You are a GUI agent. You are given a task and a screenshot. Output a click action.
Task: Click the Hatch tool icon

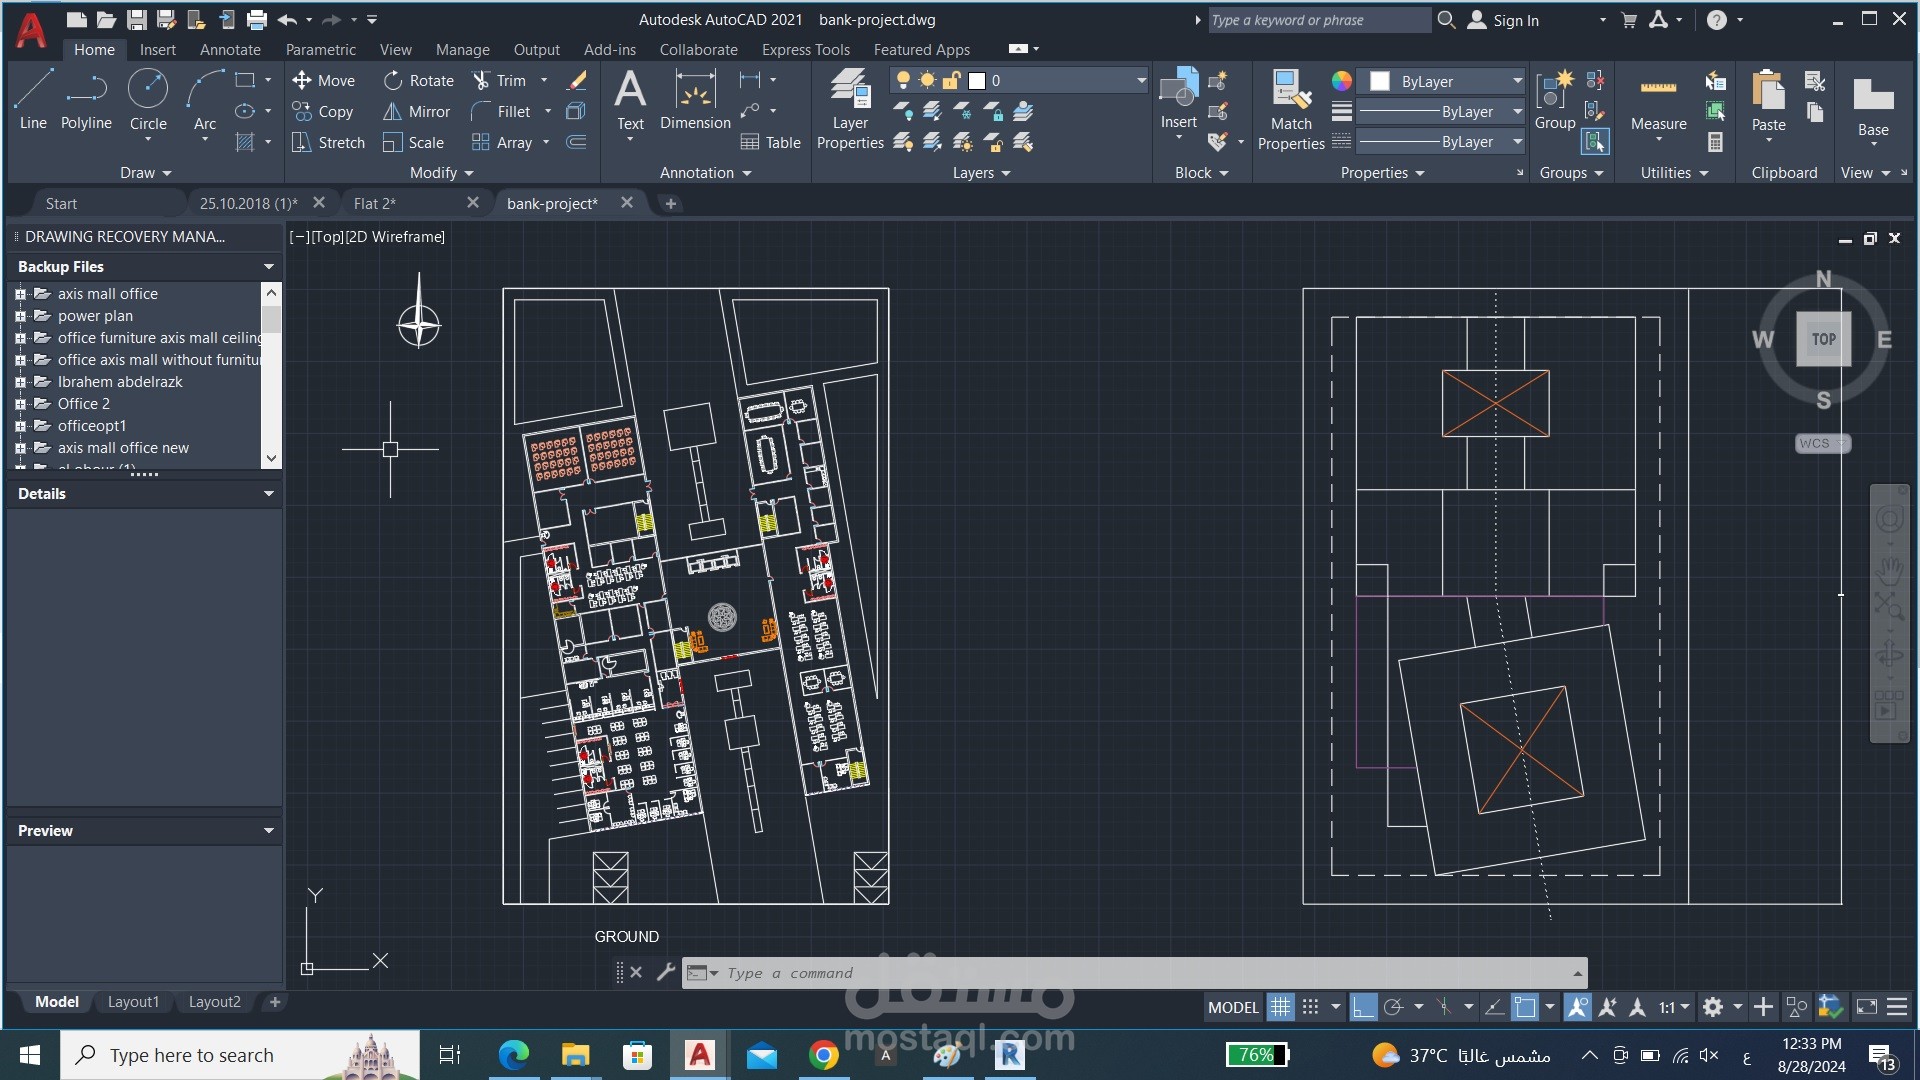coord(245,142)
